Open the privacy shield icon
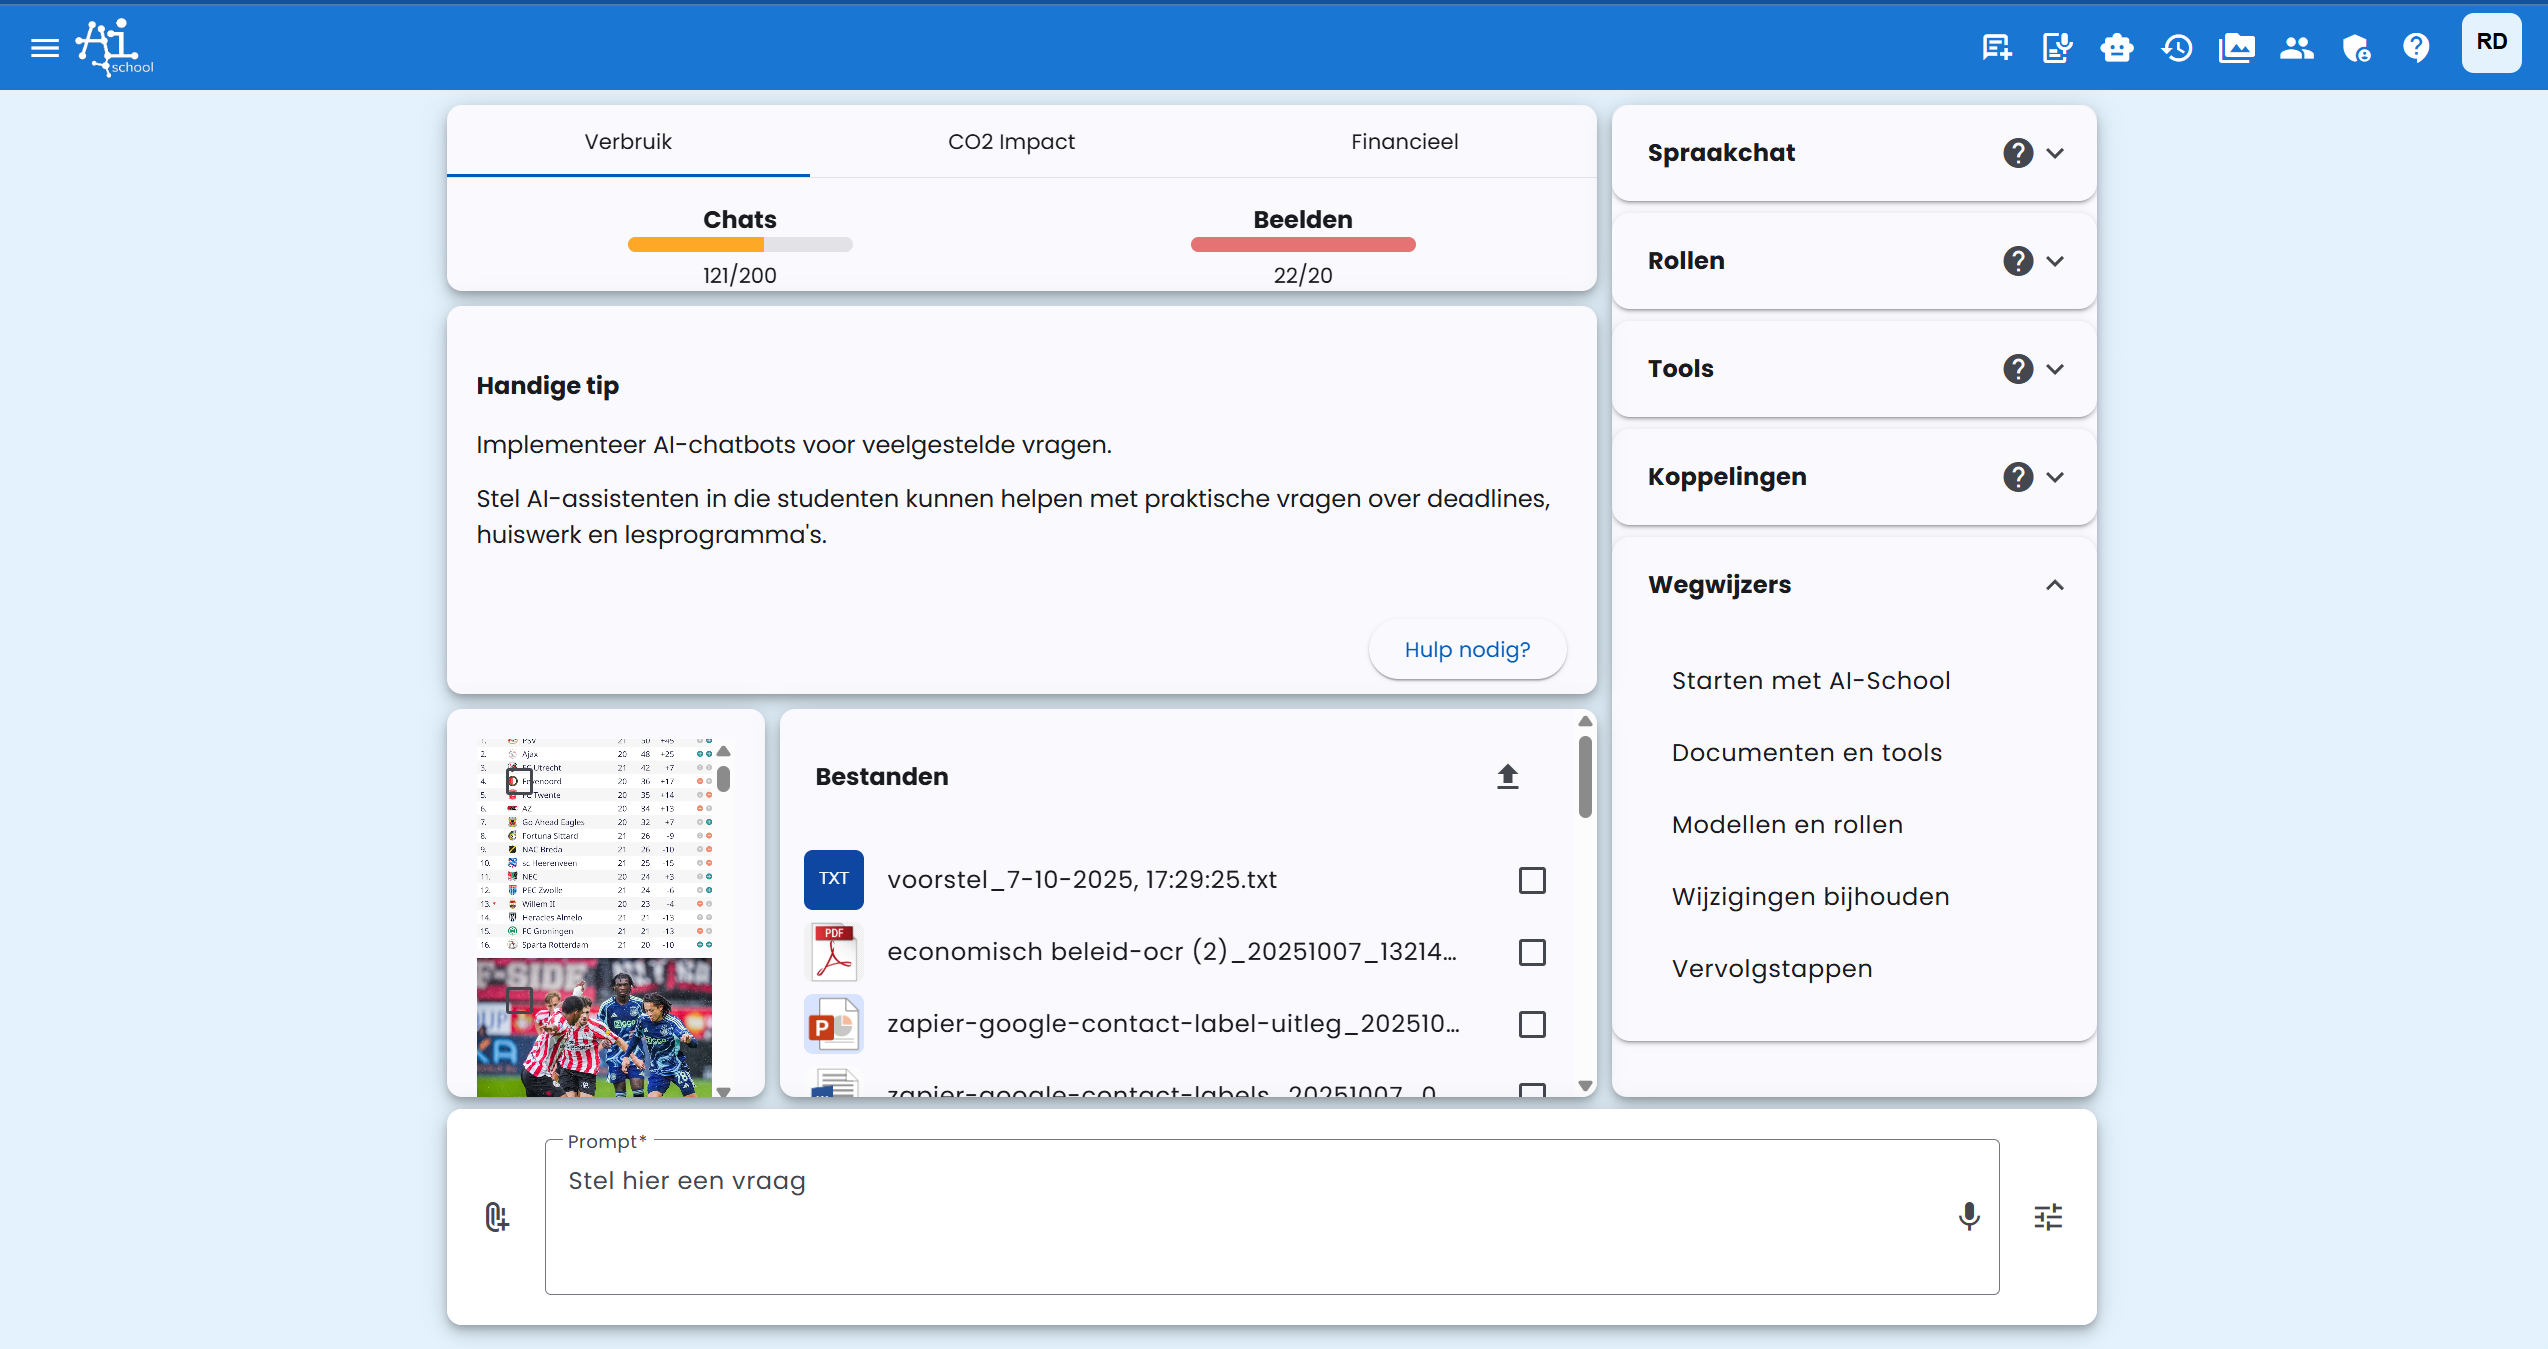The image size is (2548, 1349). click(x=2356, y=47)
